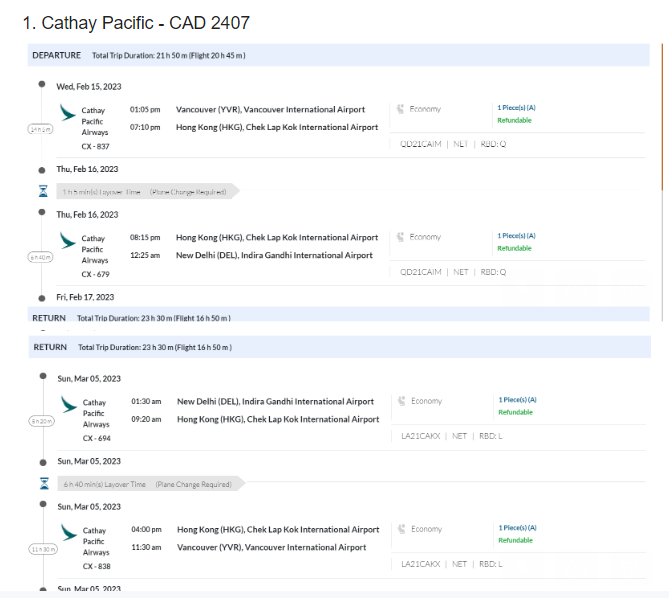
Task: Open the 1 Piece(s) (A) baggage link for flight CX-694
Action: (517, 400)
